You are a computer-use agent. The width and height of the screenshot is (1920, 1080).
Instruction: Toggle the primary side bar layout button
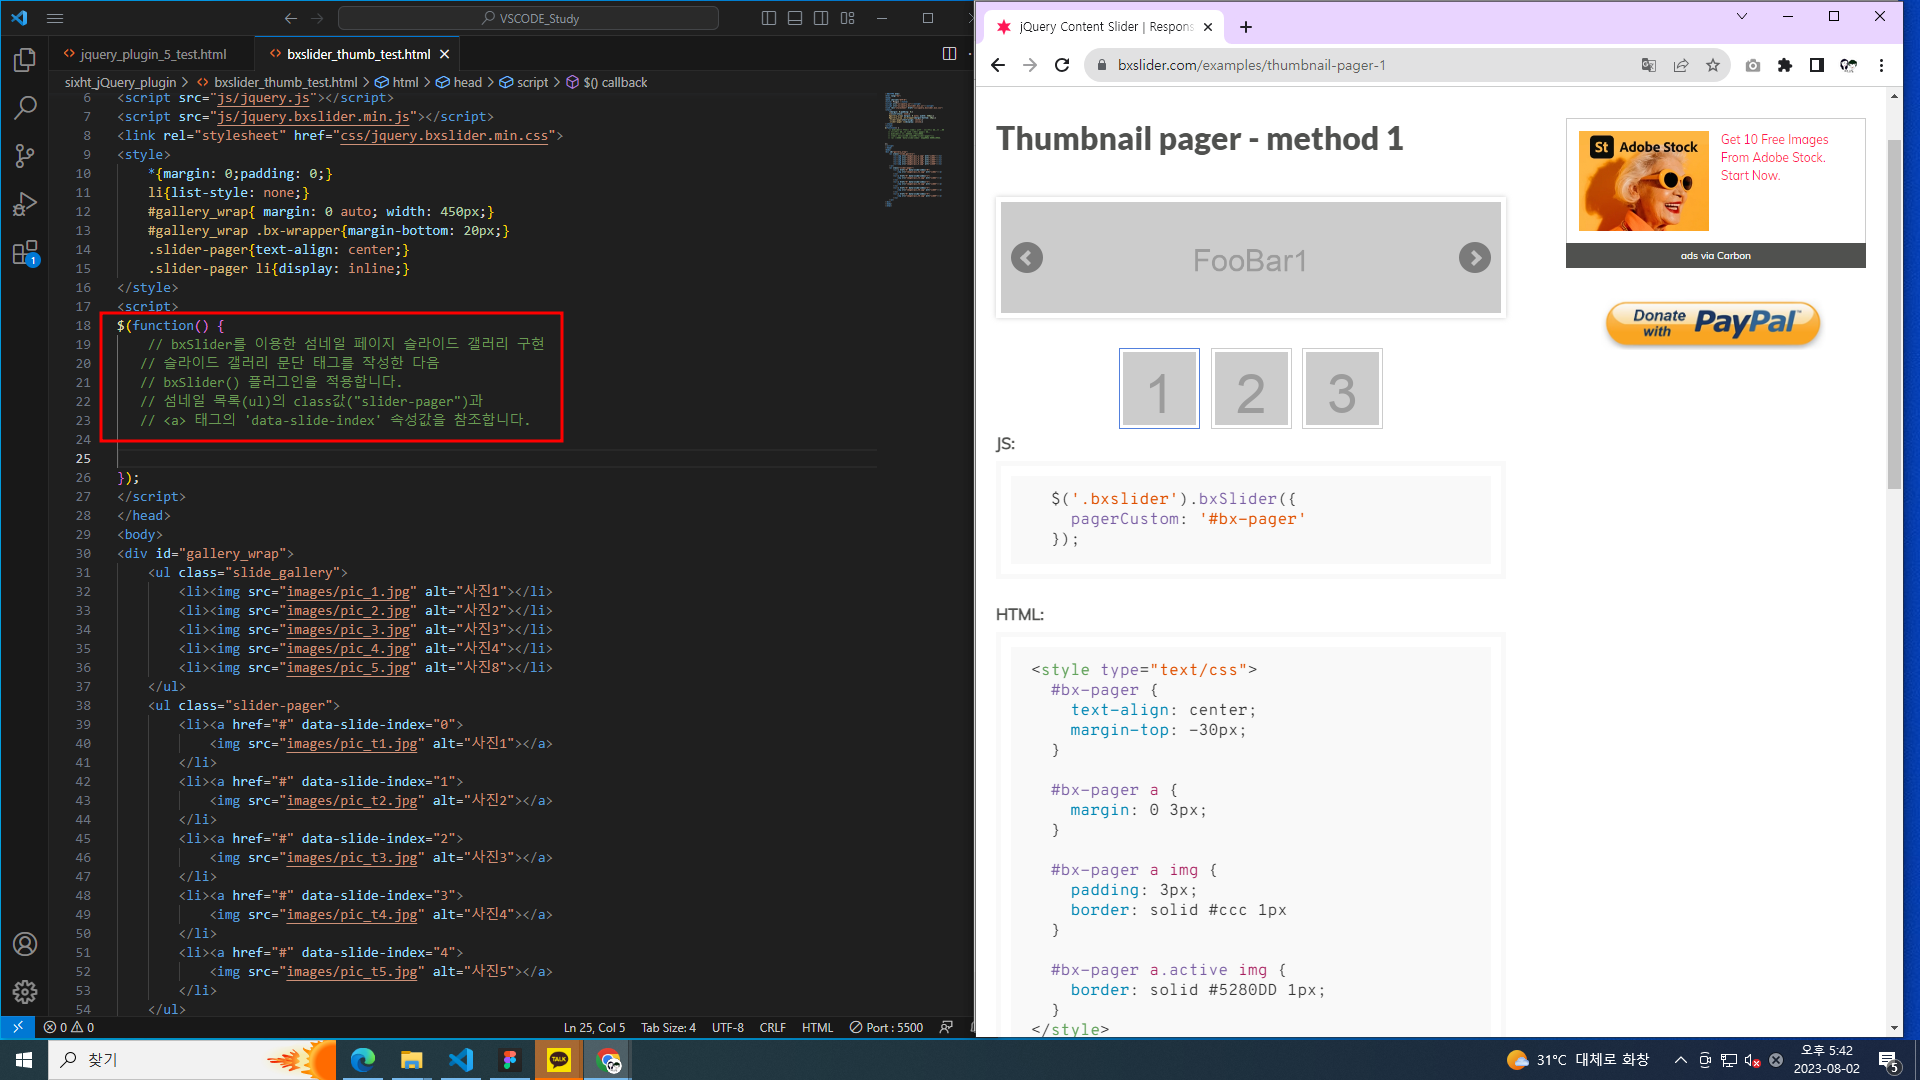[769, 18]
